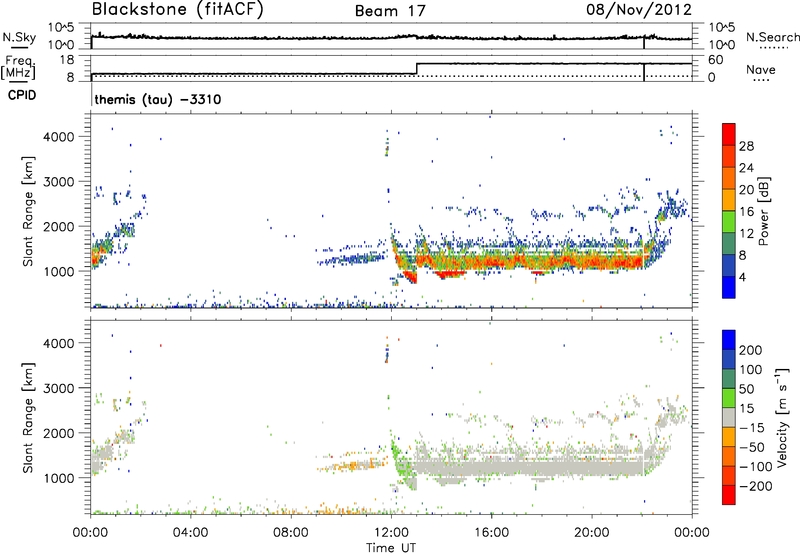The width and height of the screenshot is (800, 554).
Task: Select the N.Search legend label
Action: (772, 37)
